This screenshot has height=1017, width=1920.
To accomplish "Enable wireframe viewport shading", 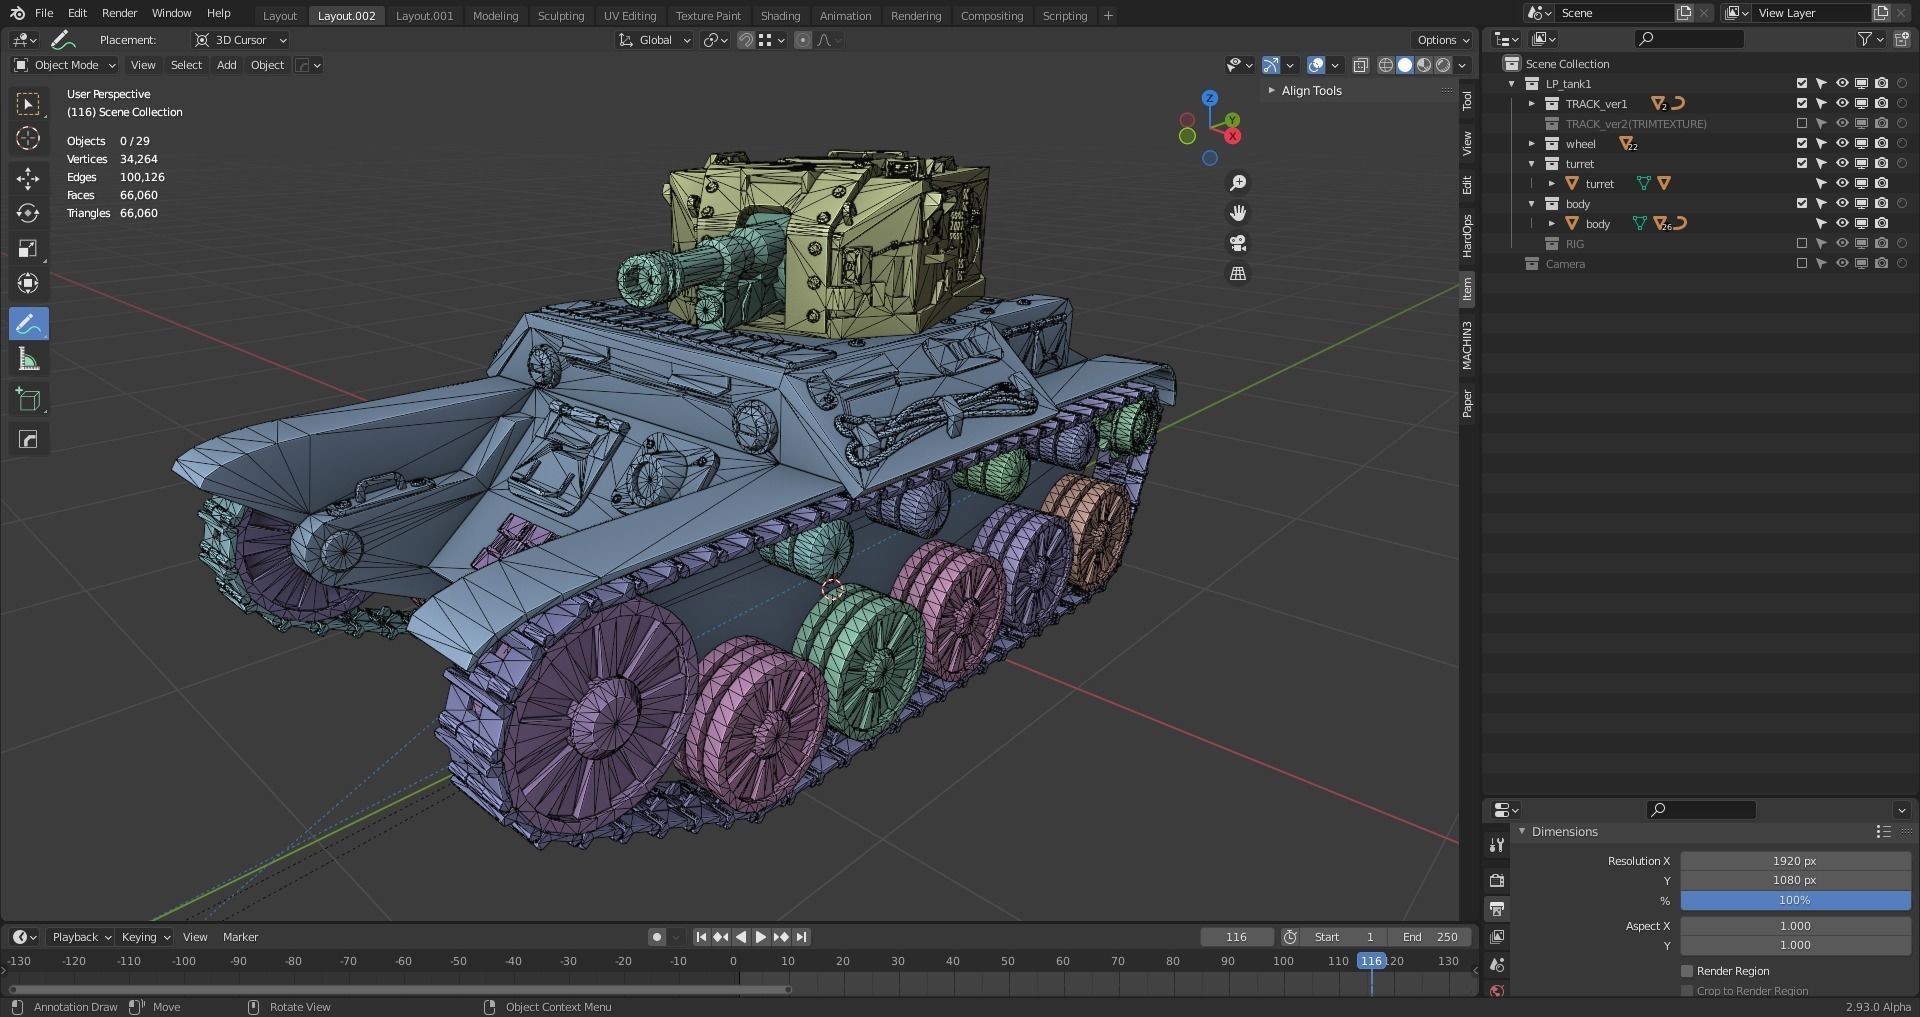I will (1386, 65).
